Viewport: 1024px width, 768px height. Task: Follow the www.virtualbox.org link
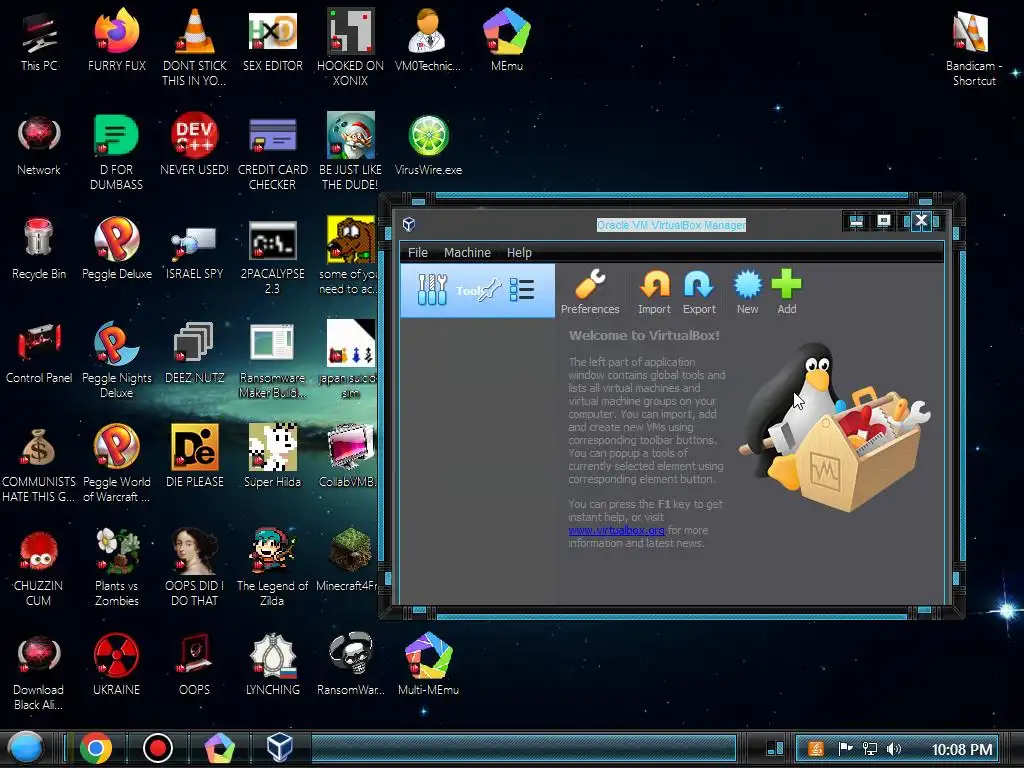pyautogui.click(x=616, y=530)
